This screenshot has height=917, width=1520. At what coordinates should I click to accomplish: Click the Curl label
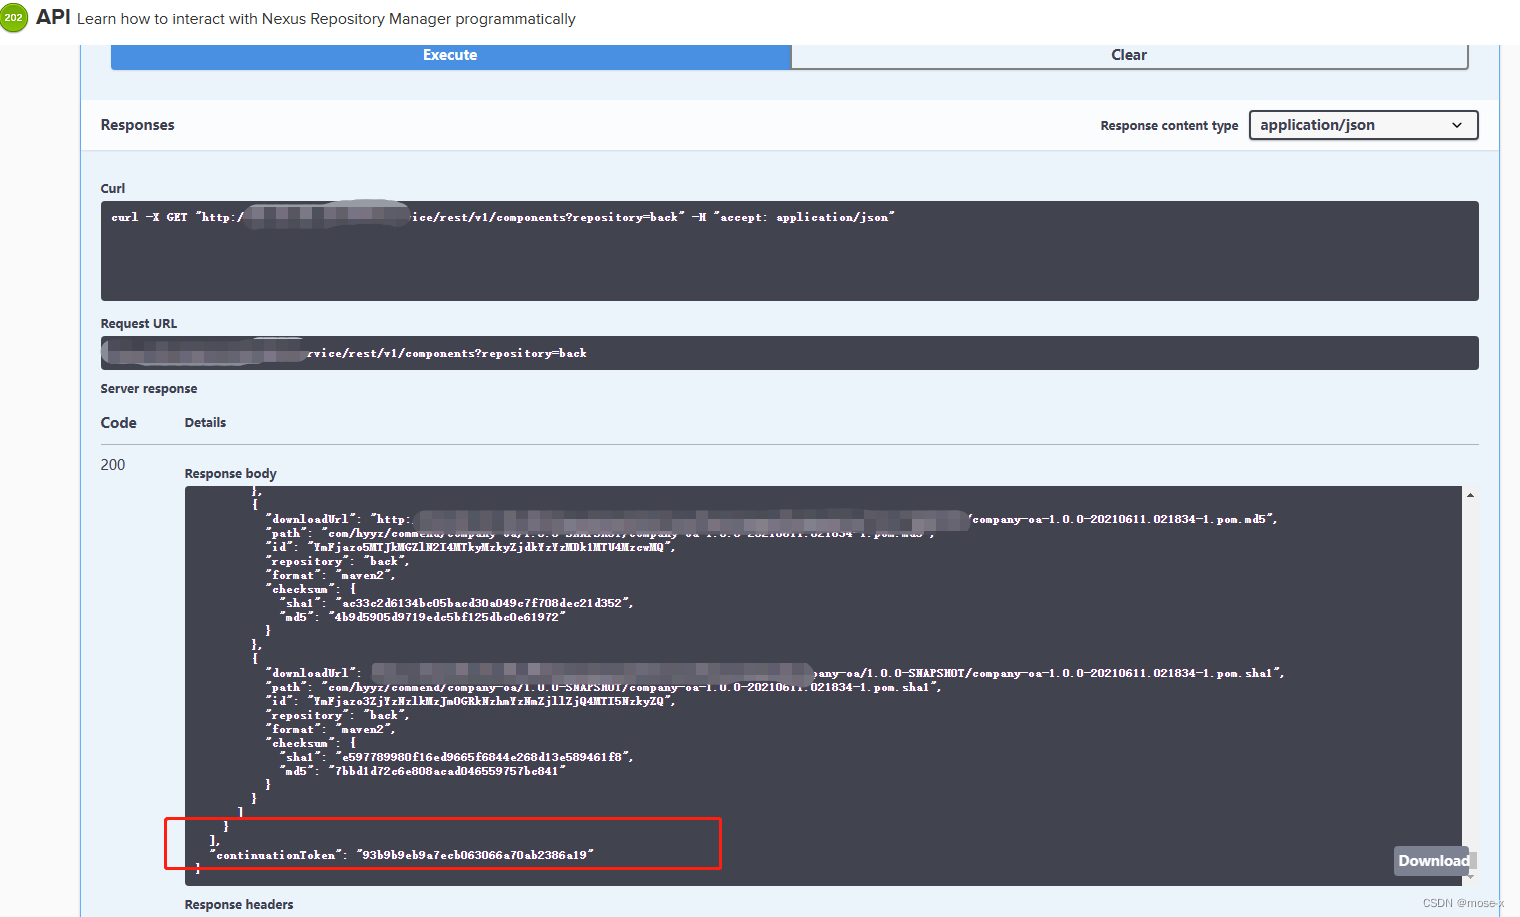point(113,188)
